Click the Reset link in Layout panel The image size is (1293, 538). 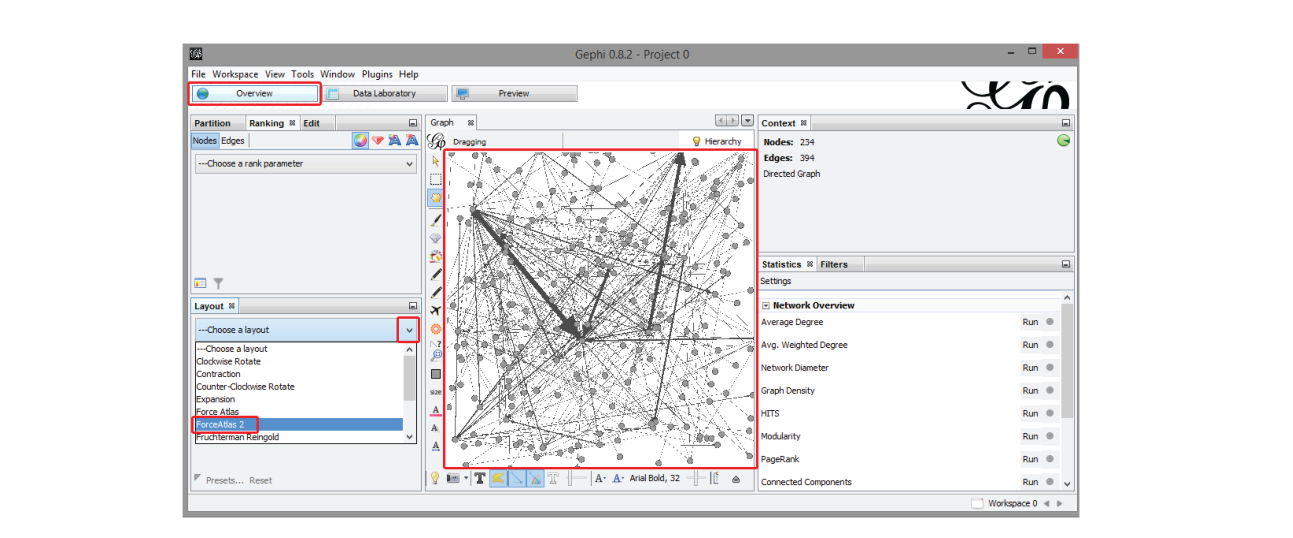coord(260,480)
